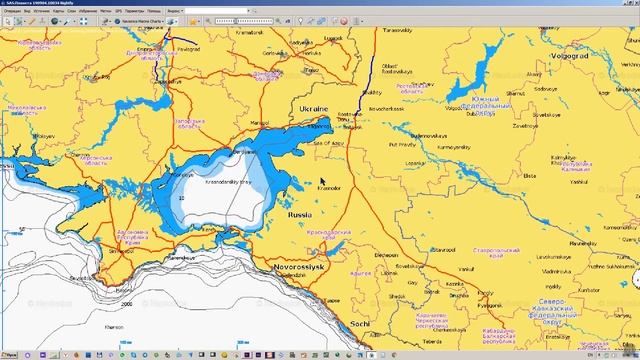Click the add path icon

[x=311, y=21]
